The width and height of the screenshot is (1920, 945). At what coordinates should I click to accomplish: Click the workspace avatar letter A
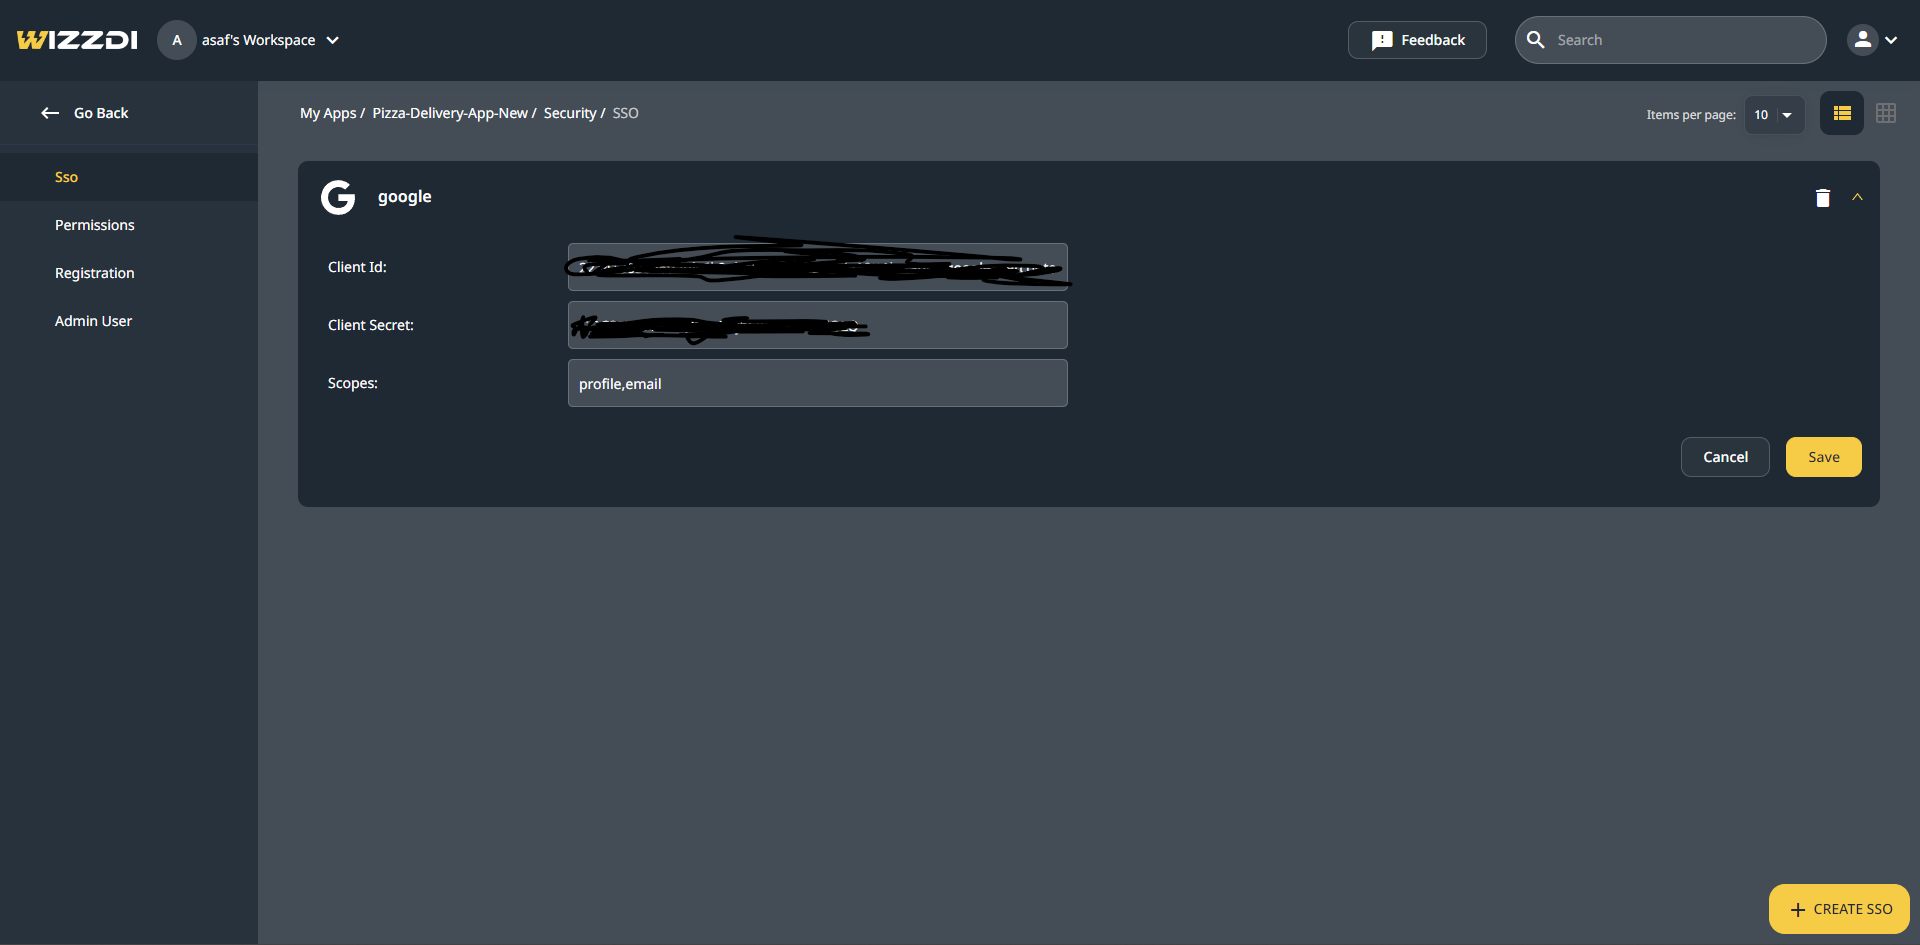coord(177,40)
